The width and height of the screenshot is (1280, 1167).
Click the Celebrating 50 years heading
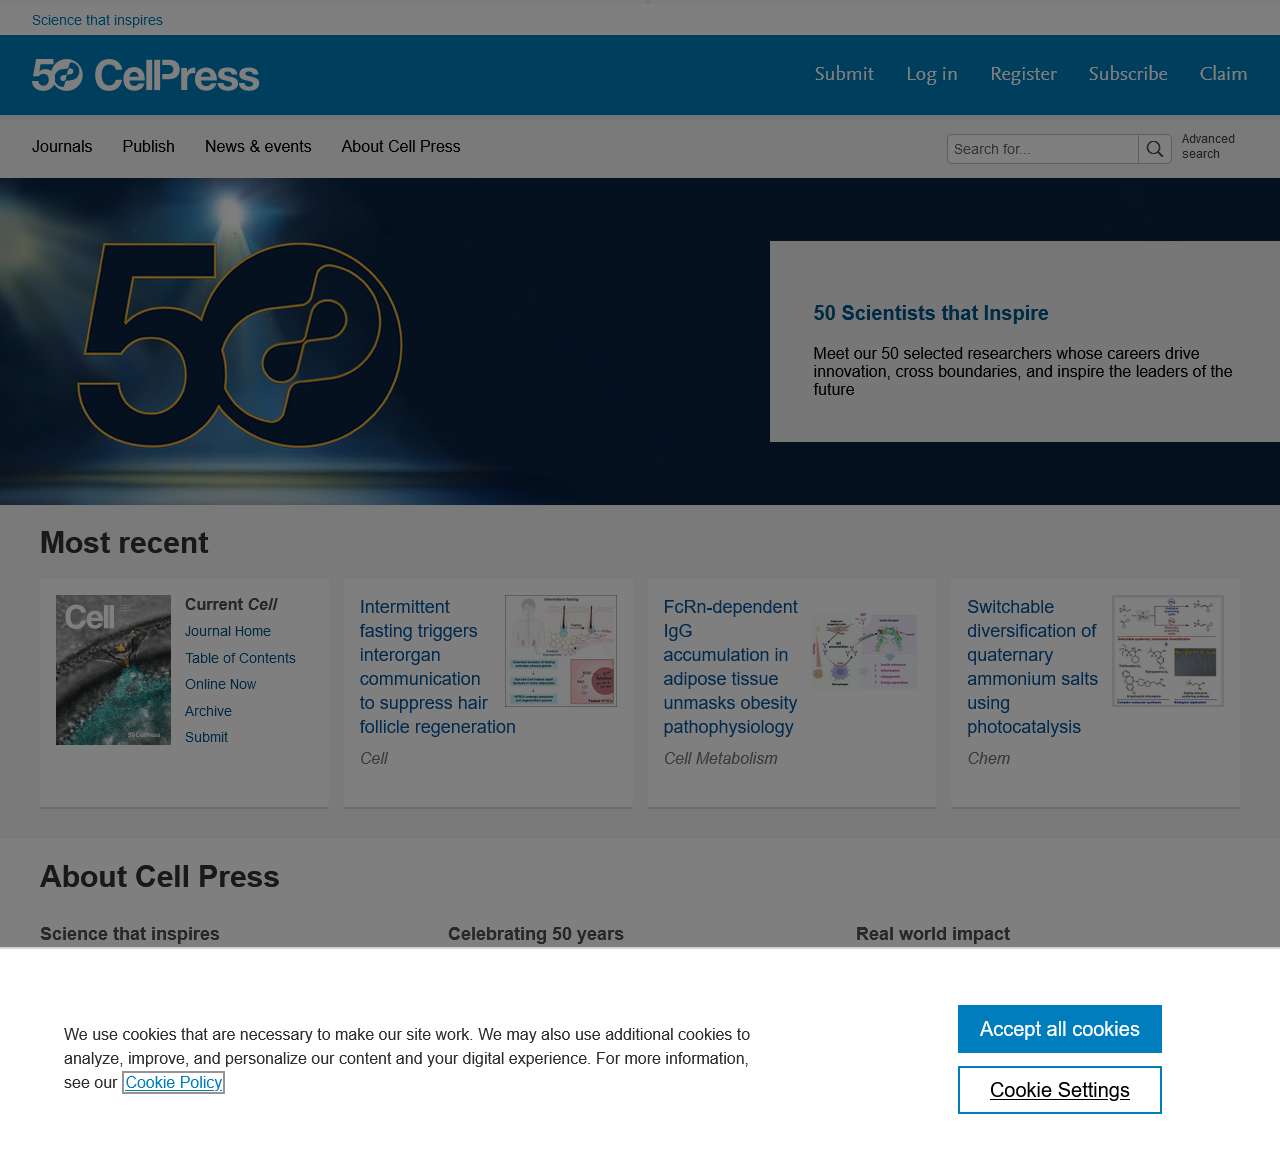[535, 933]
